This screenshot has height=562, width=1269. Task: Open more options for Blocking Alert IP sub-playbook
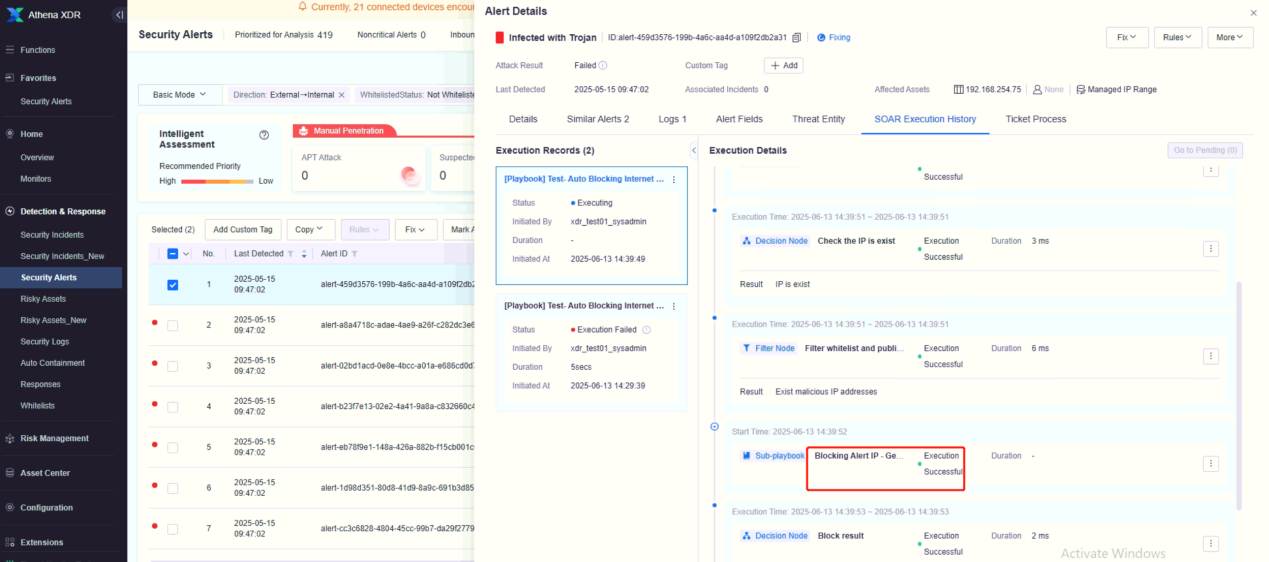[x=1210, y=463]
